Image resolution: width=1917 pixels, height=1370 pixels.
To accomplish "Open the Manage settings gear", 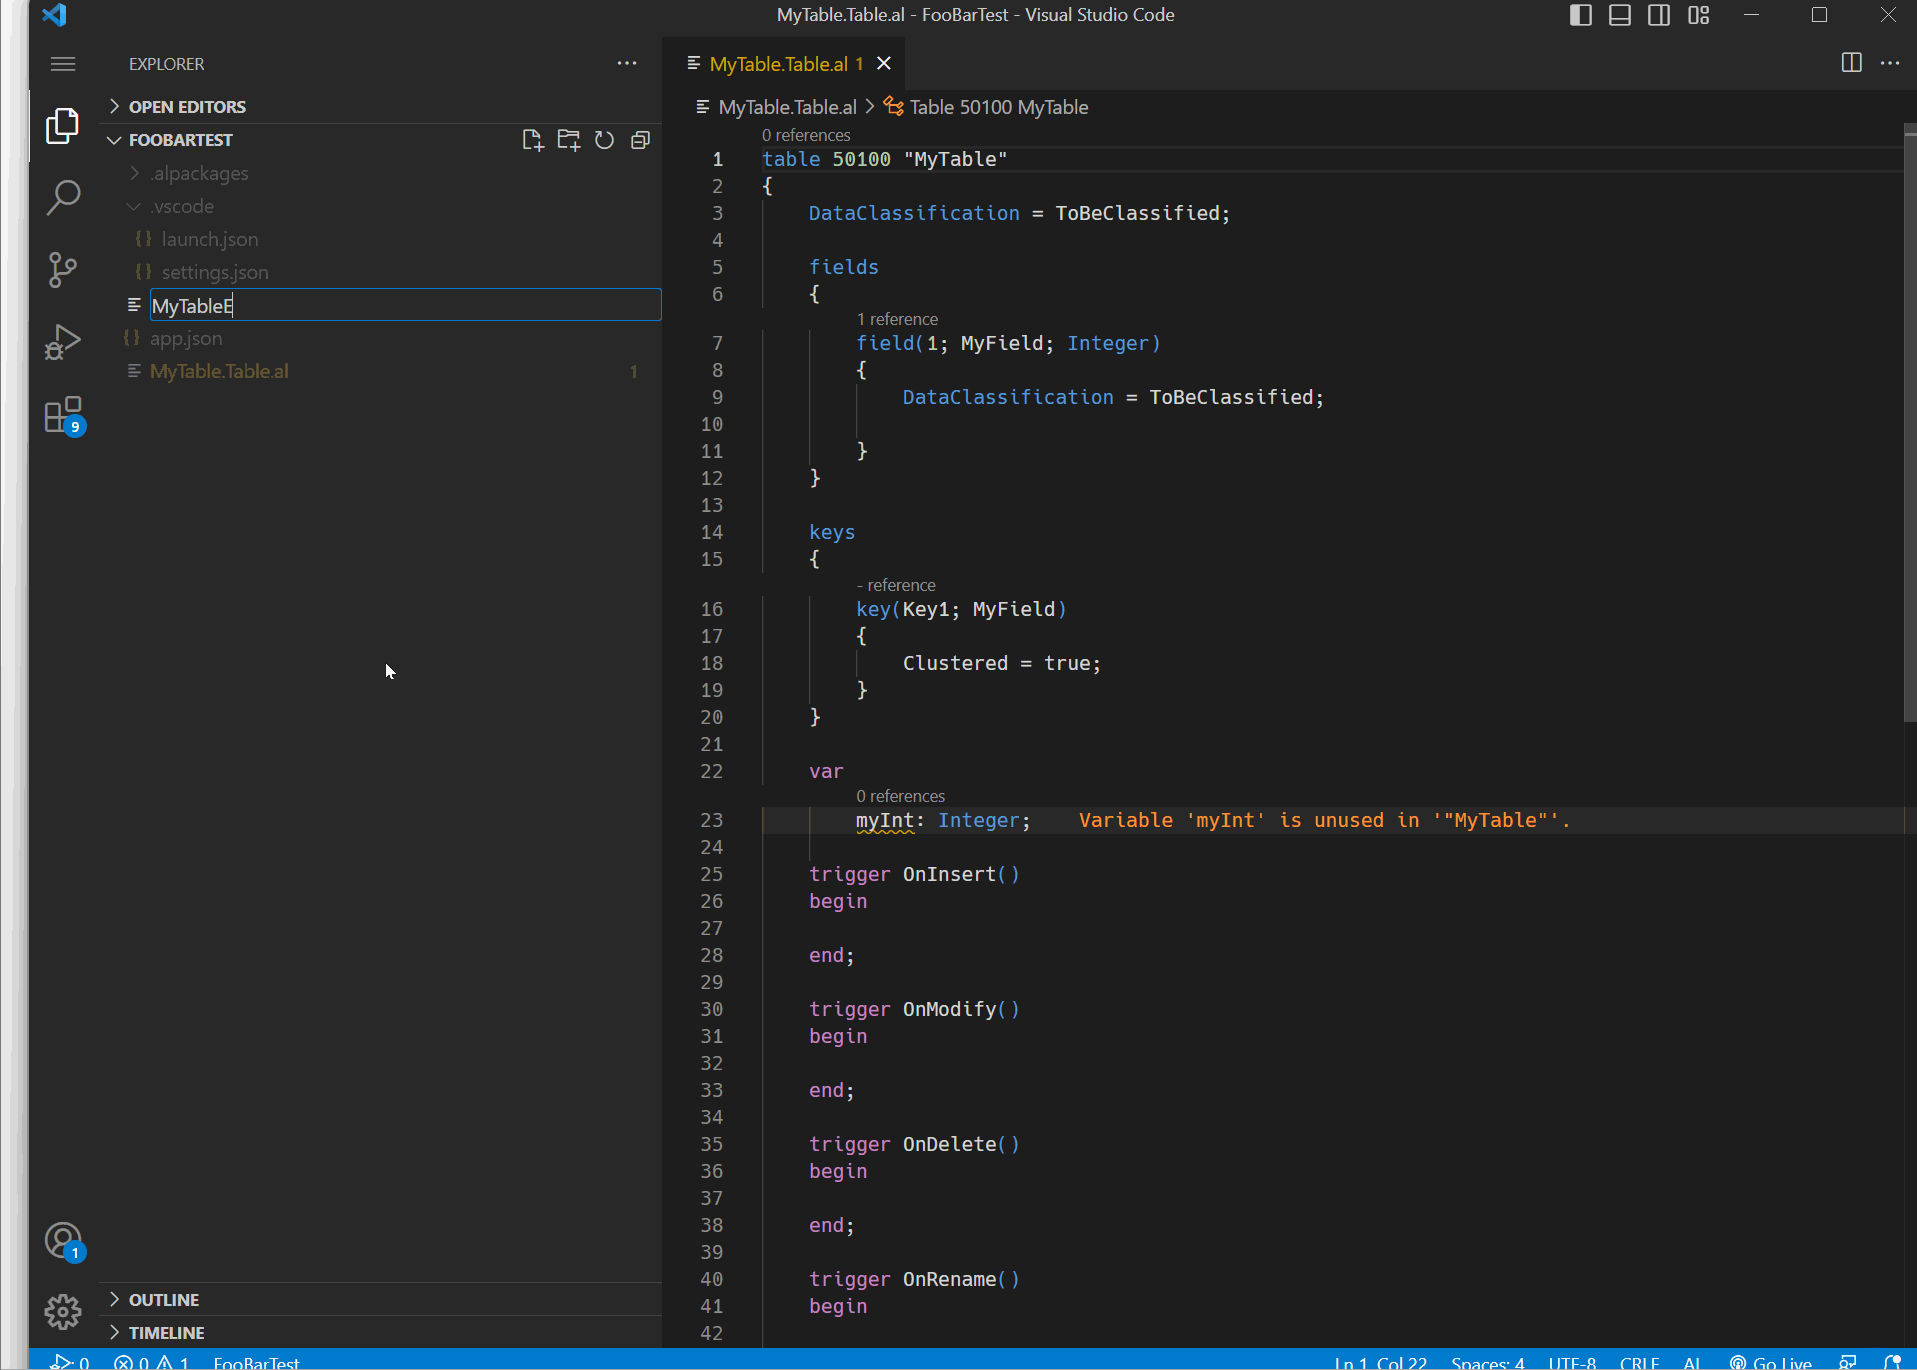I will (x=62, y=1311).
